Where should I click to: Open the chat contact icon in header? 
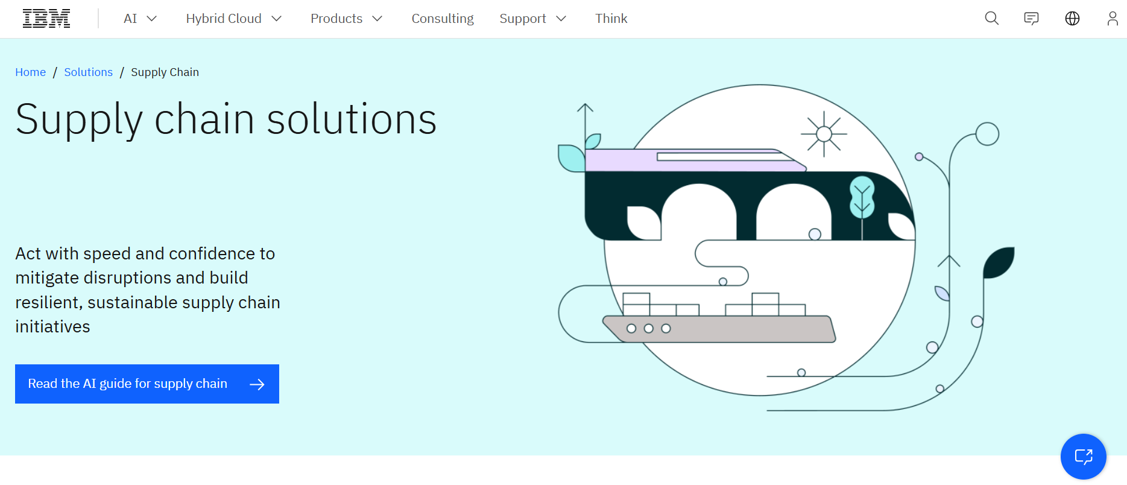[1031, 18]
